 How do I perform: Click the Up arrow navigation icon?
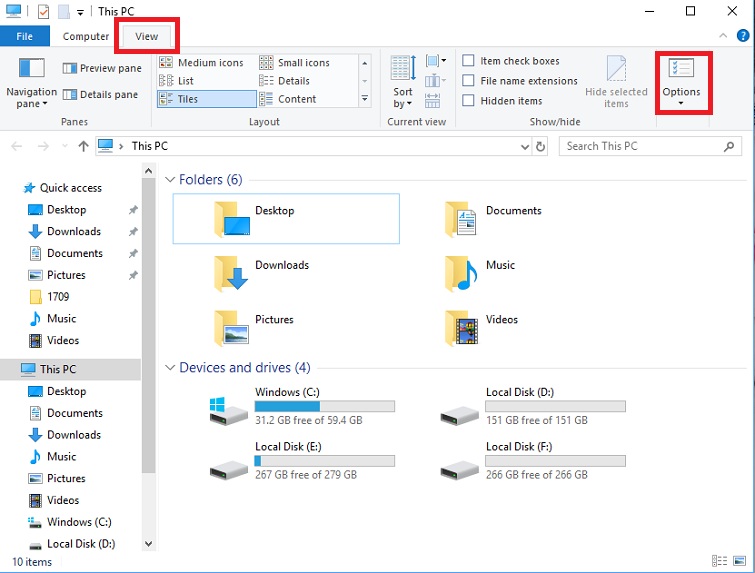point(83,146)
